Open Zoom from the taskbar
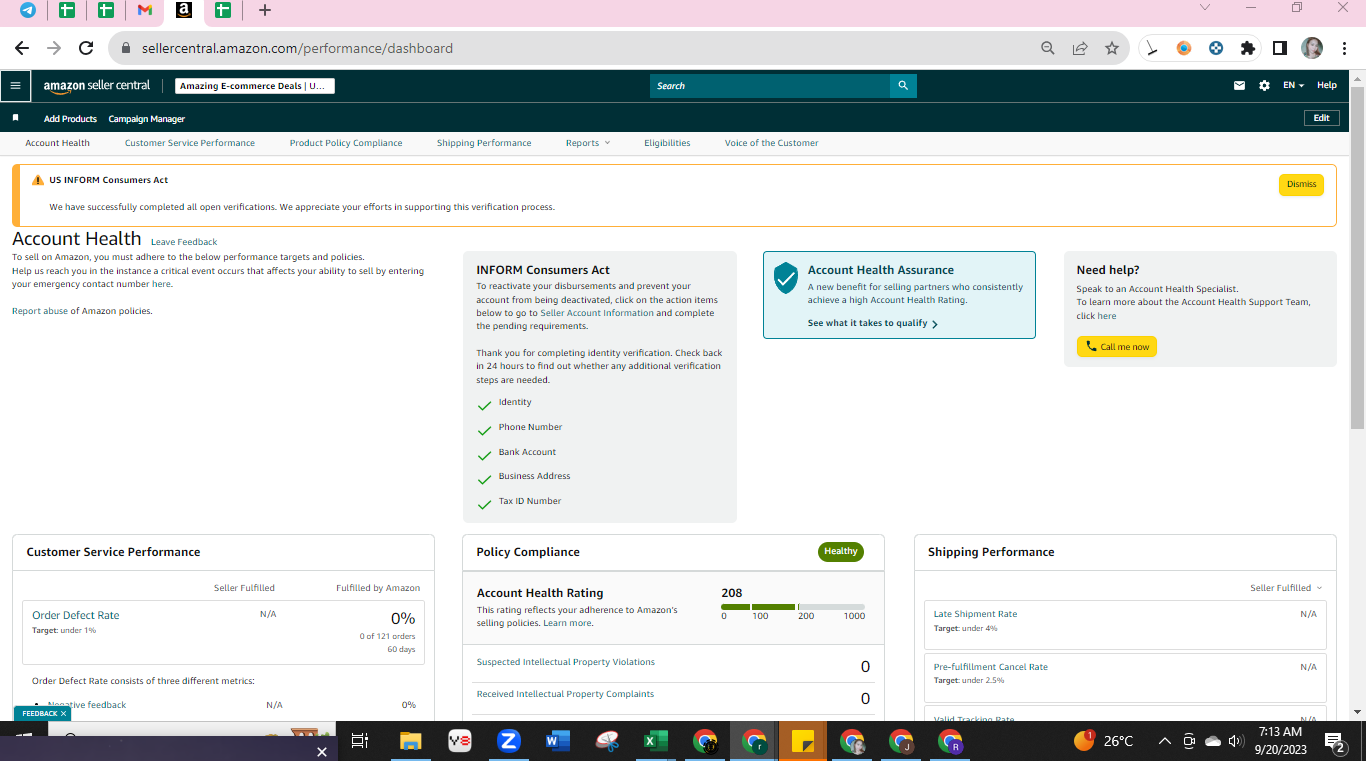Viewport: 1366px width, 761px height. tap(509, 741)
